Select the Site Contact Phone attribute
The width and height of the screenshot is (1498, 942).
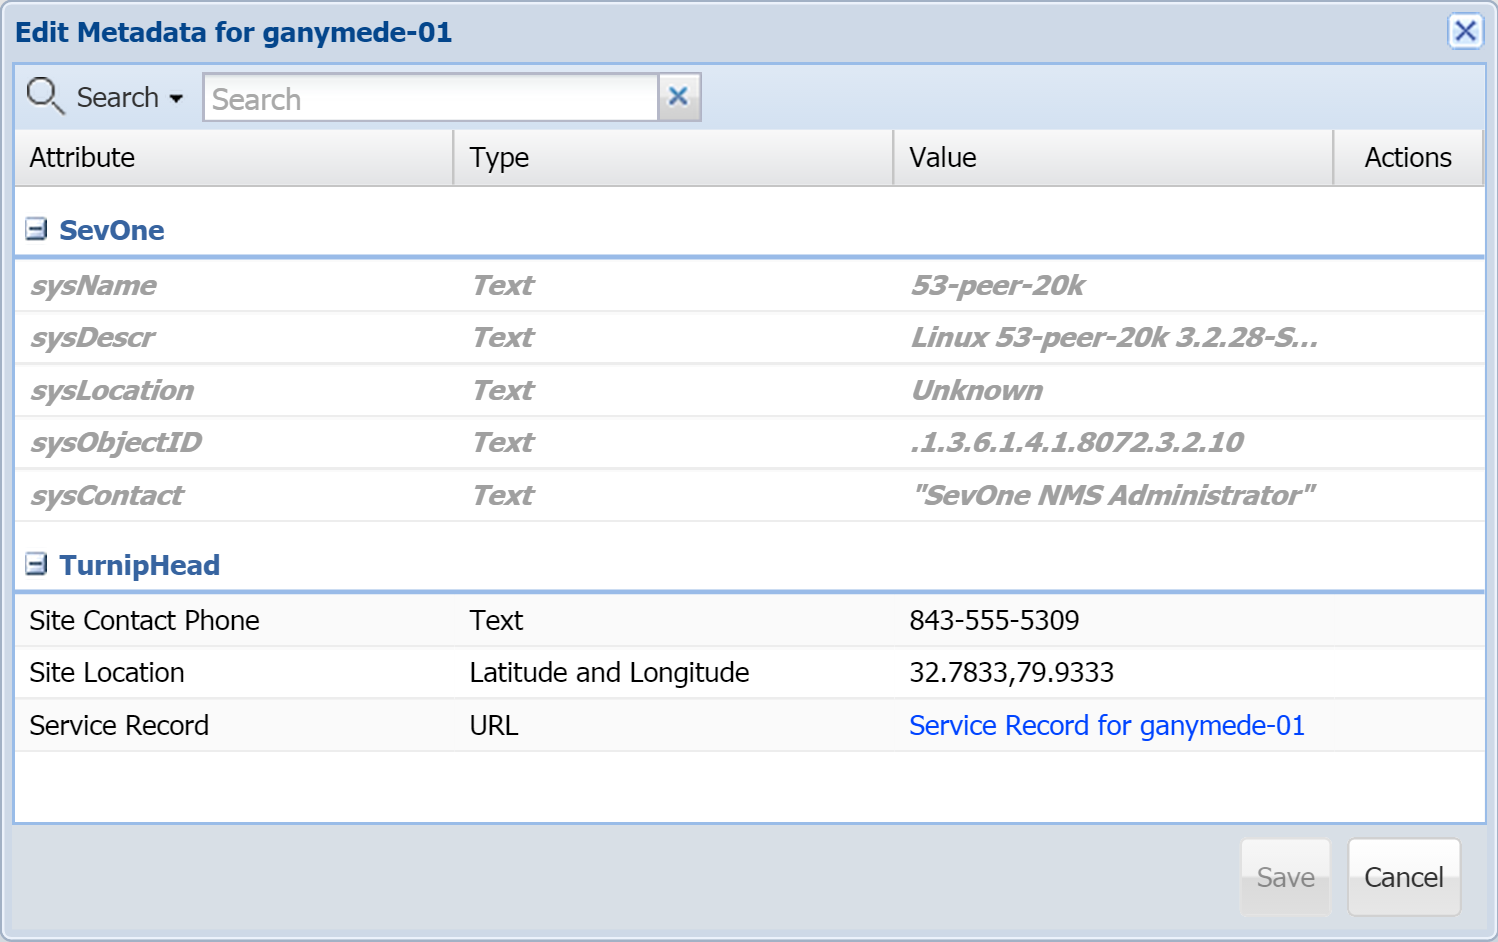point(144,620)
